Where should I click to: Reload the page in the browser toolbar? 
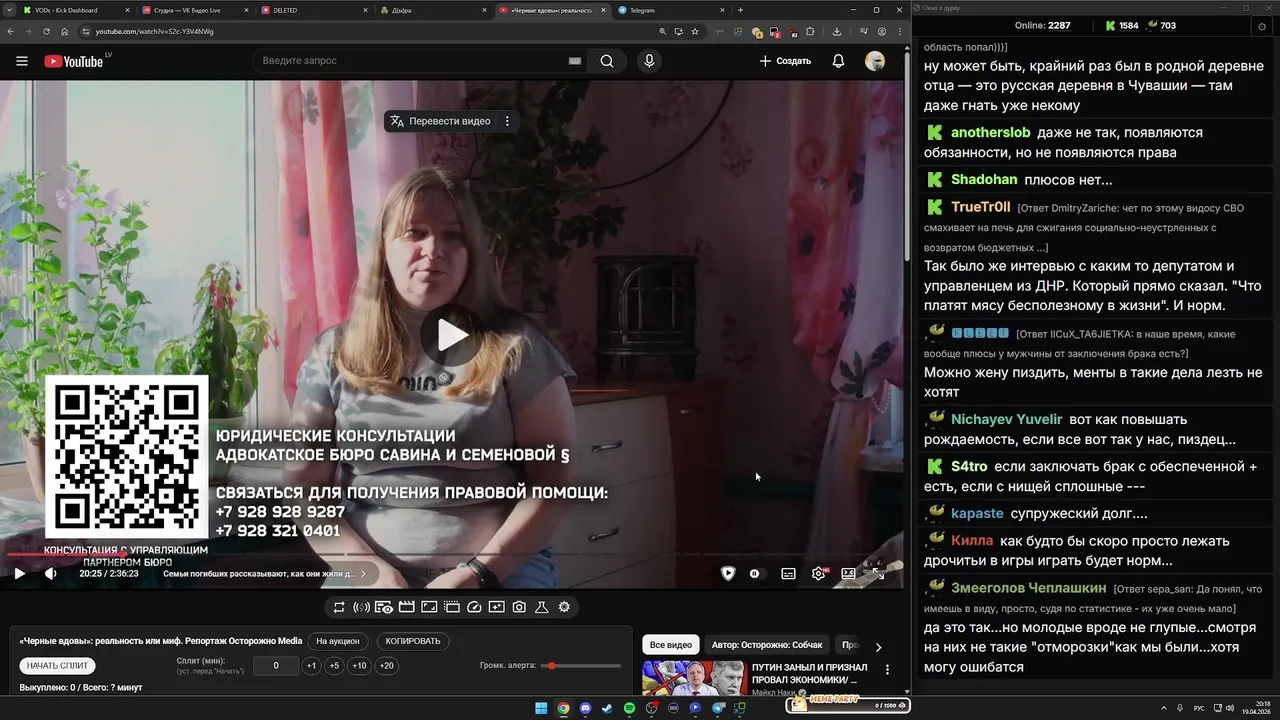pyautogui.click(x=47, y=31)
